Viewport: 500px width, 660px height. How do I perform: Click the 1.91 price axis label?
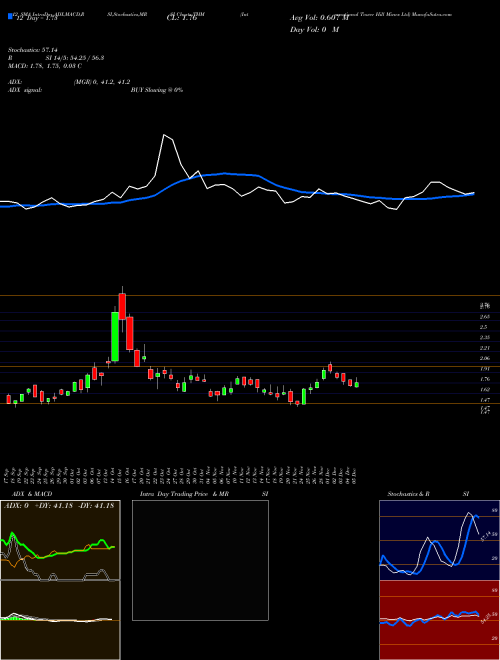click(484, 369)
